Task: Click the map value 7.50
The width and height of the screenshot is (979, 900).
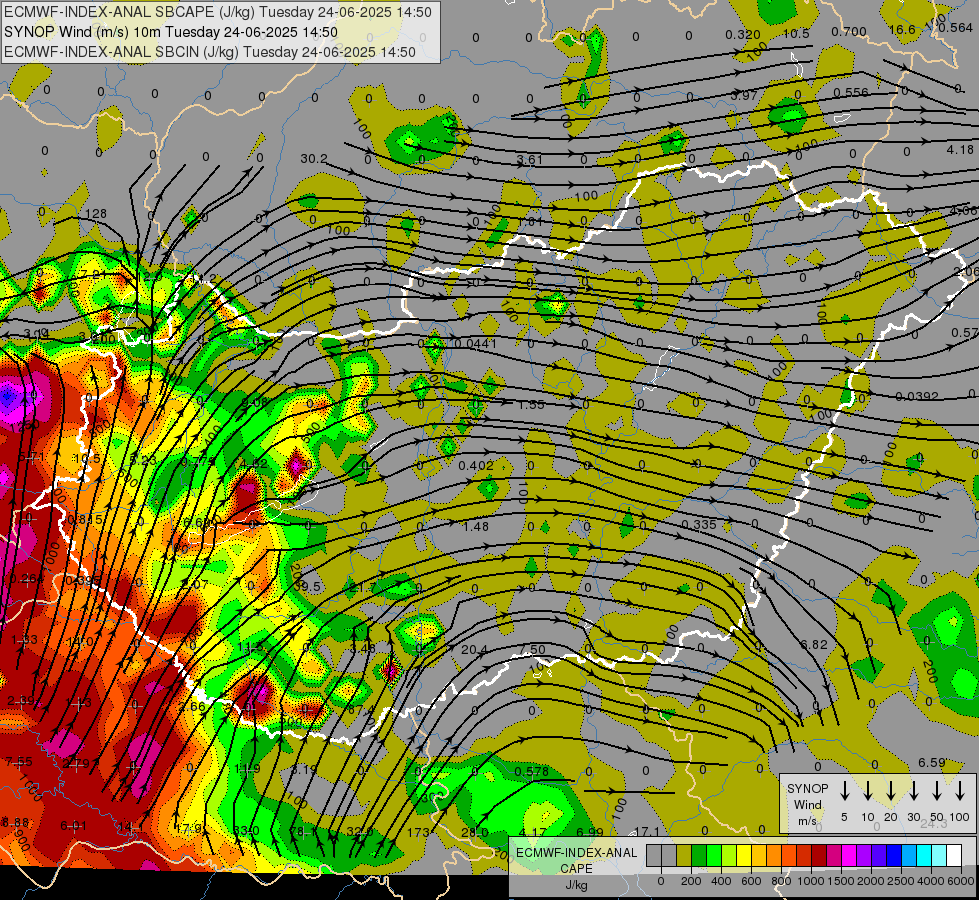Action: pyautogui.click(x=533, y=650)
